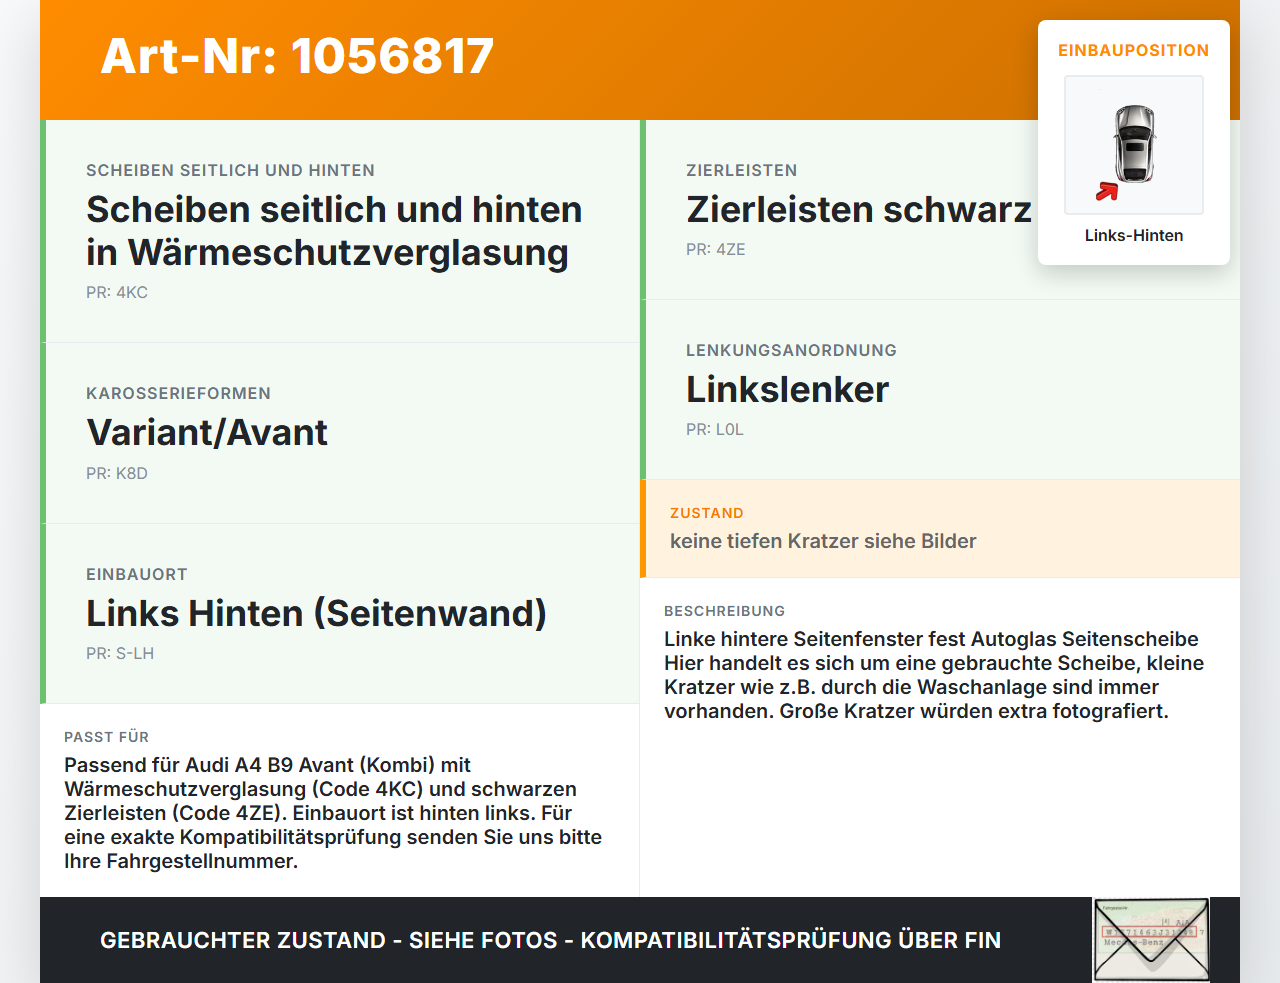Click the 'SCHEIBEN SEITLICH UND HINTEN' small label
Image resolution: width=1280 pixels, height=983 pixels.
[x=230, y=170]
